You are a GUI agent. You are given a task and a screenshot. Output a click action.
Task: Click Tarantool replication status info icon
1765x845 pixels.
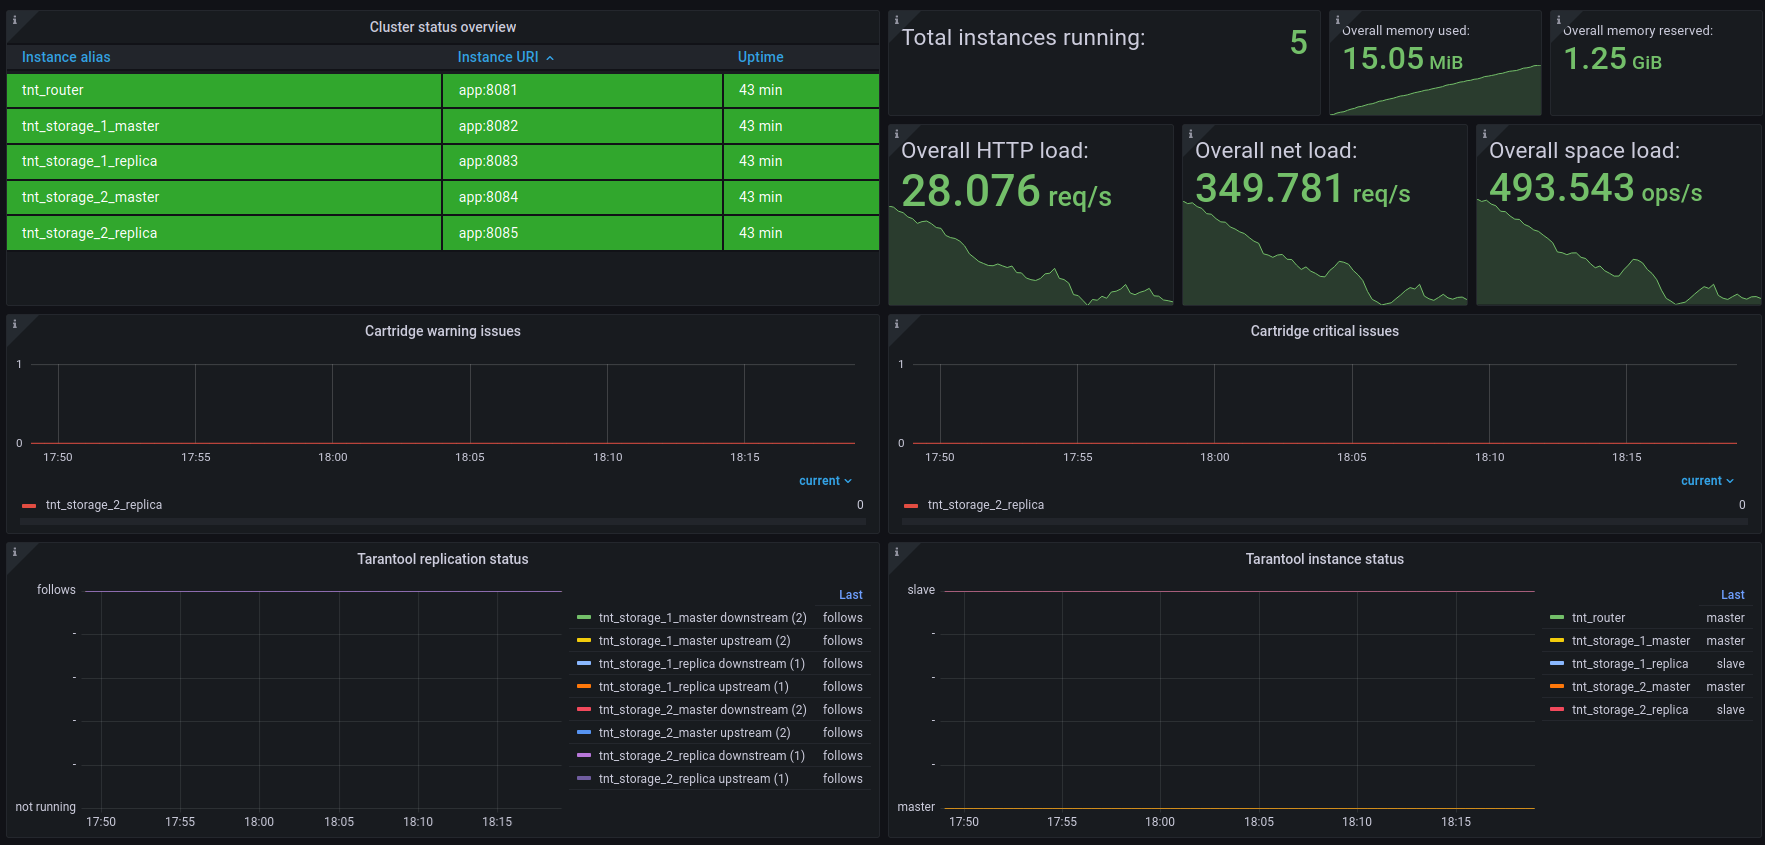[x=14, y=552]
